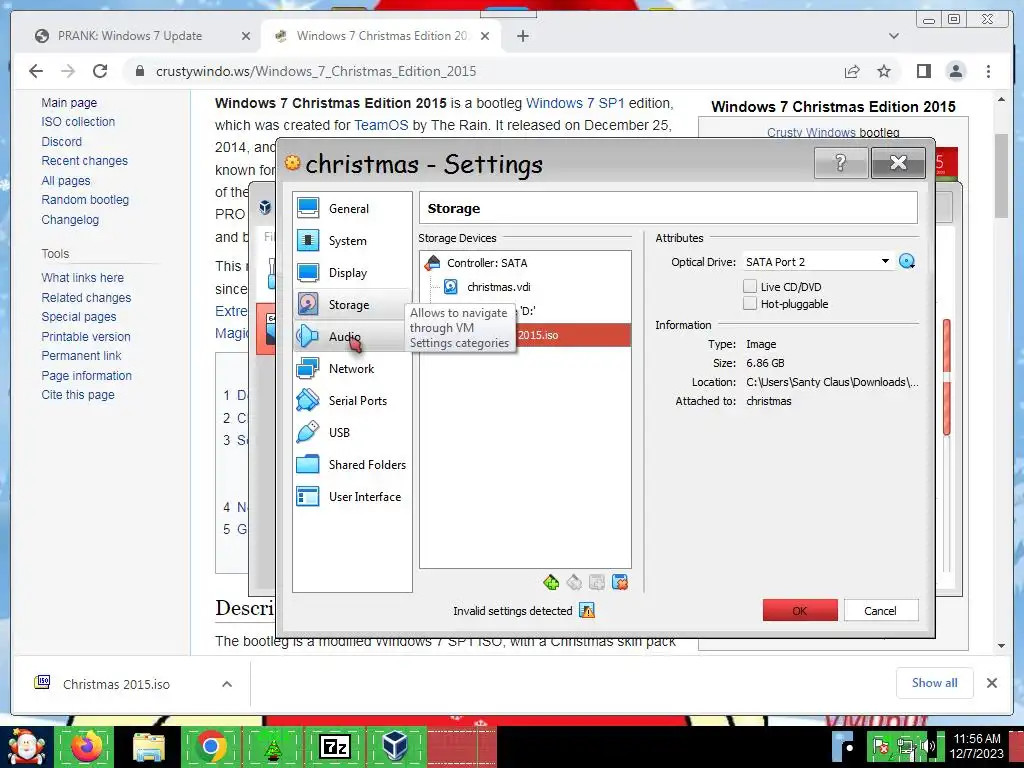Image resolution: width=1024 pixels, height=768 pixels.
Task: Close the Chrome downloads bar
Action: (991, 683)
